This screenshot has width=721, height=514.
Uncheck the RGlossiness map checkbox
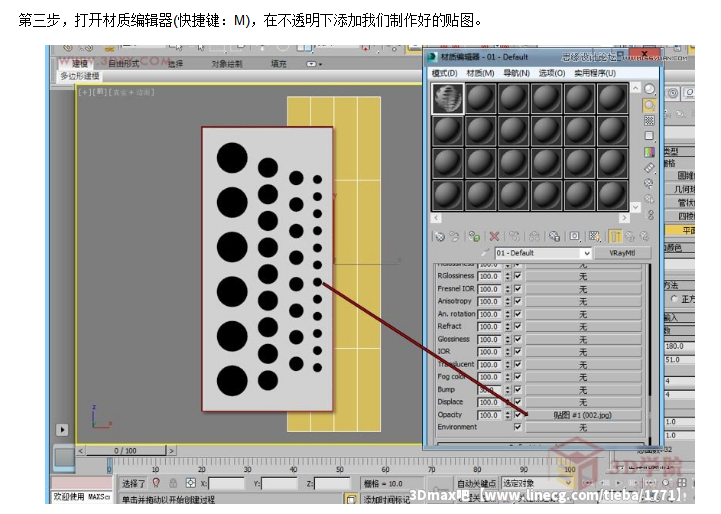coord(518,276)
